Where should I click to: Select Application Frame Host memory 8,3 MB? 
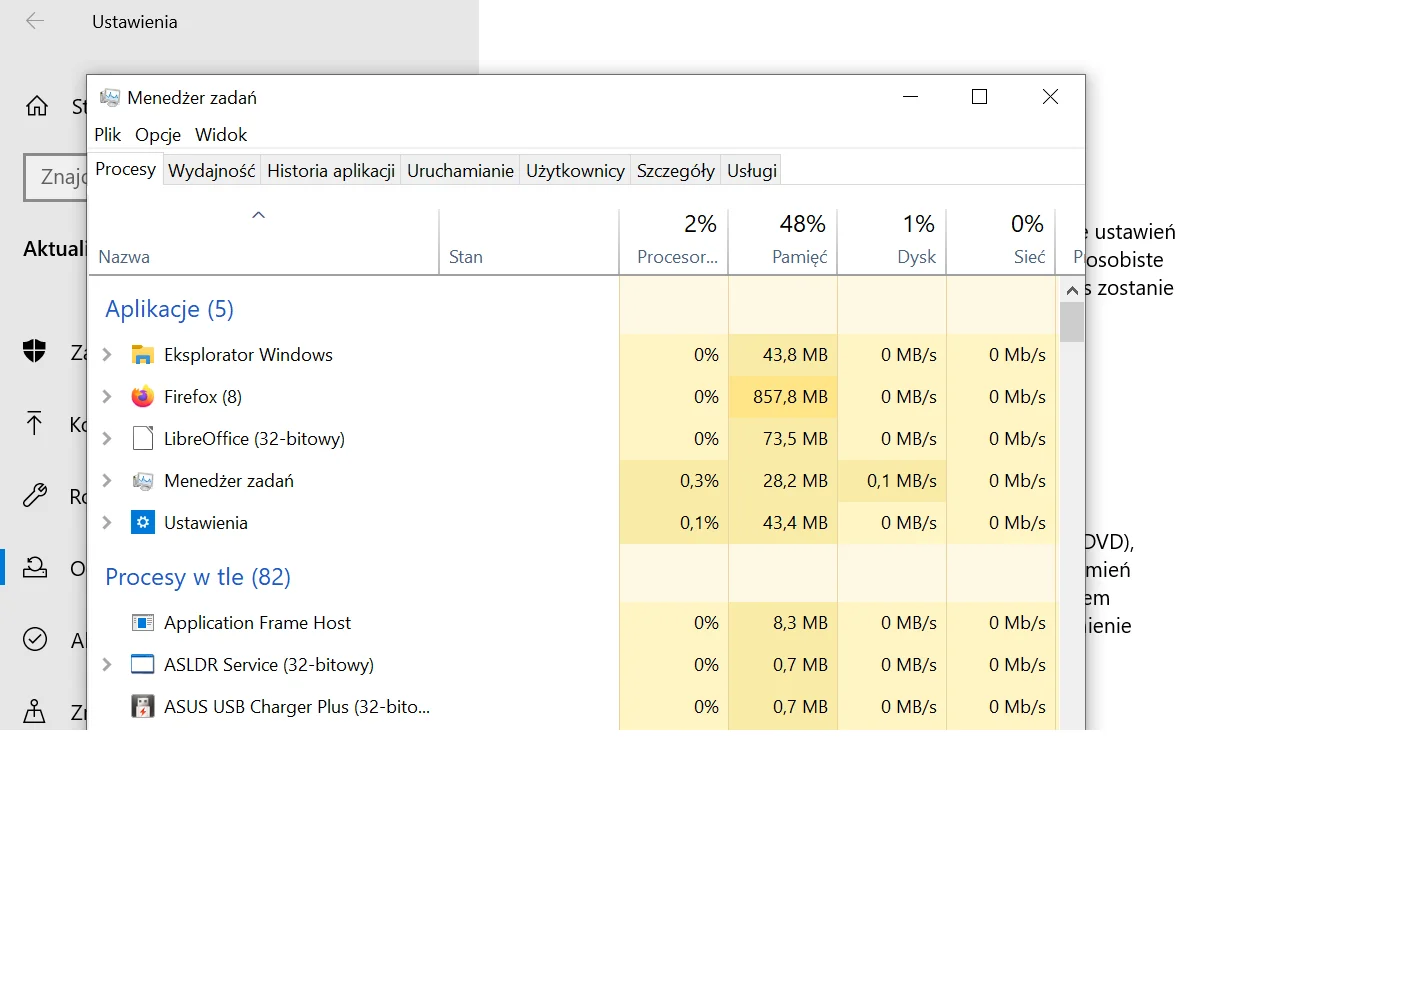800,623
